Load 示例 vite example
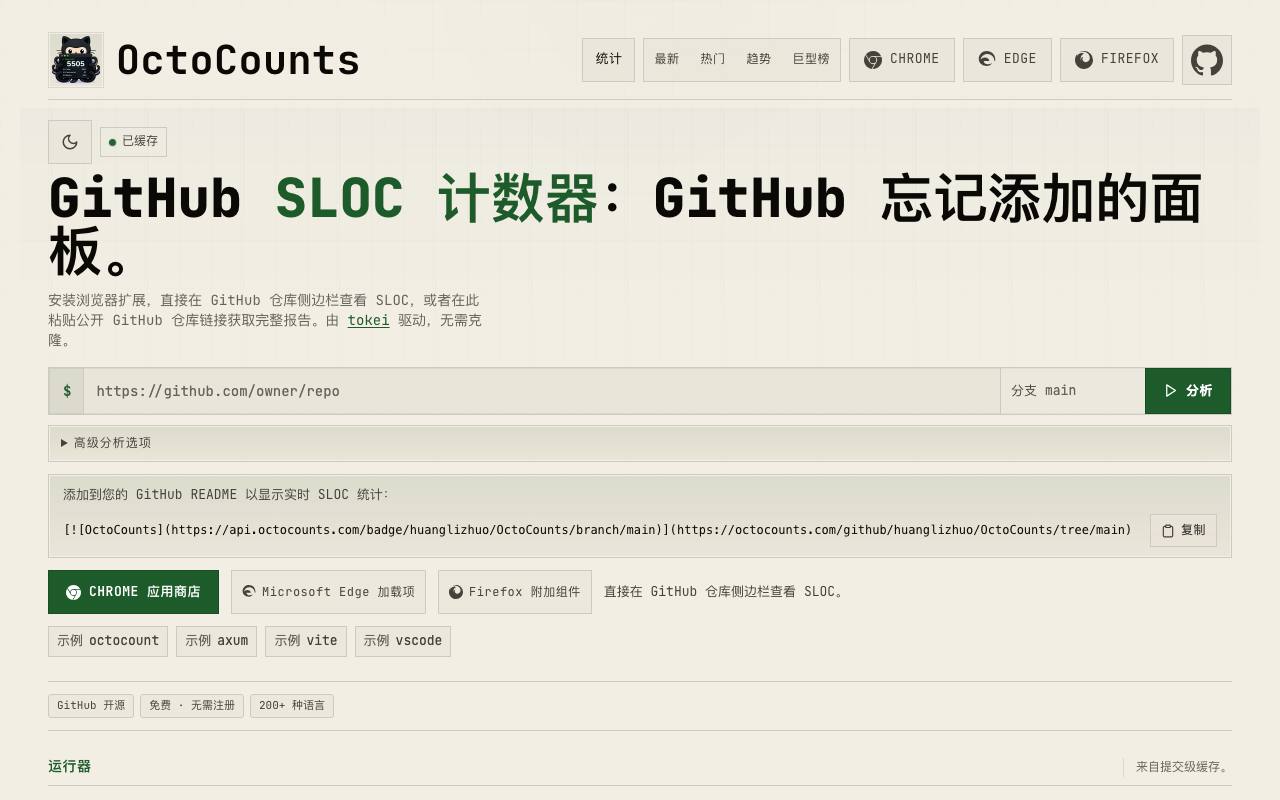Screen dimensions: 1280x800 (306, 641)
